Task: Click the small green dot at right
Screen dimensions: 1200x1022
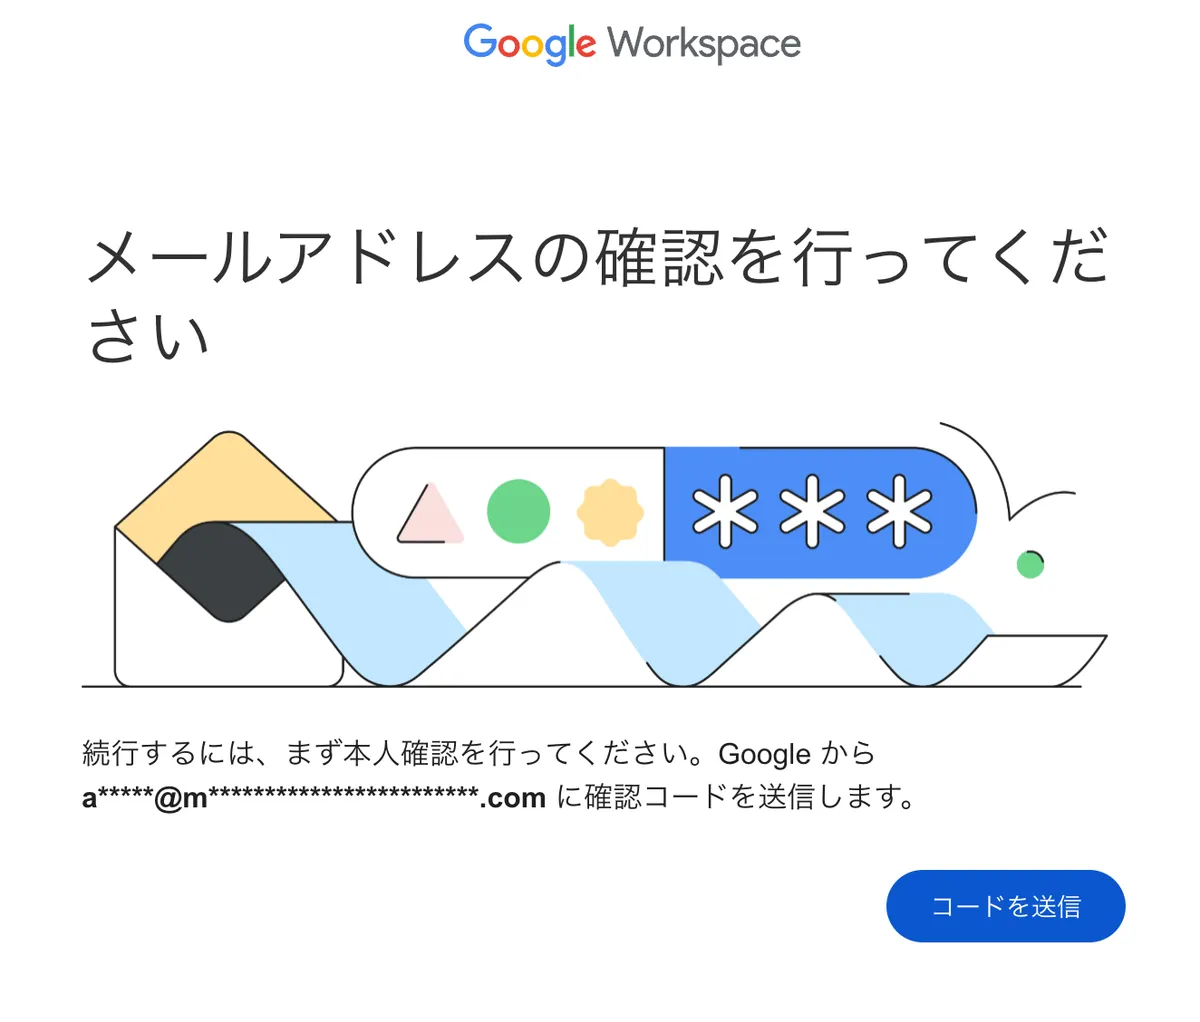Action: (1030, 565)
